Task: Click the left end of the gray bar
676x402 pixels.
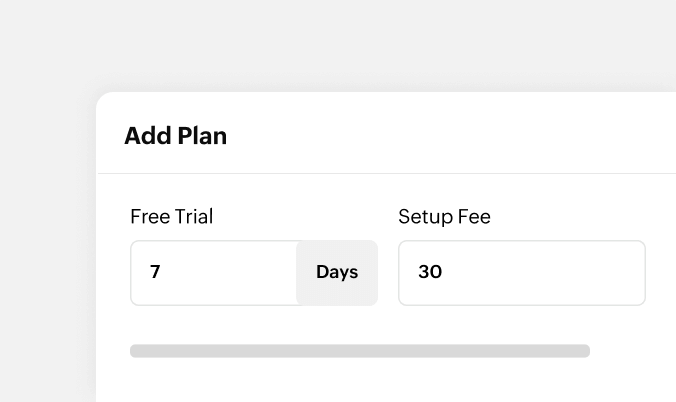Action: pyautogui.click(x=136, y=351)
